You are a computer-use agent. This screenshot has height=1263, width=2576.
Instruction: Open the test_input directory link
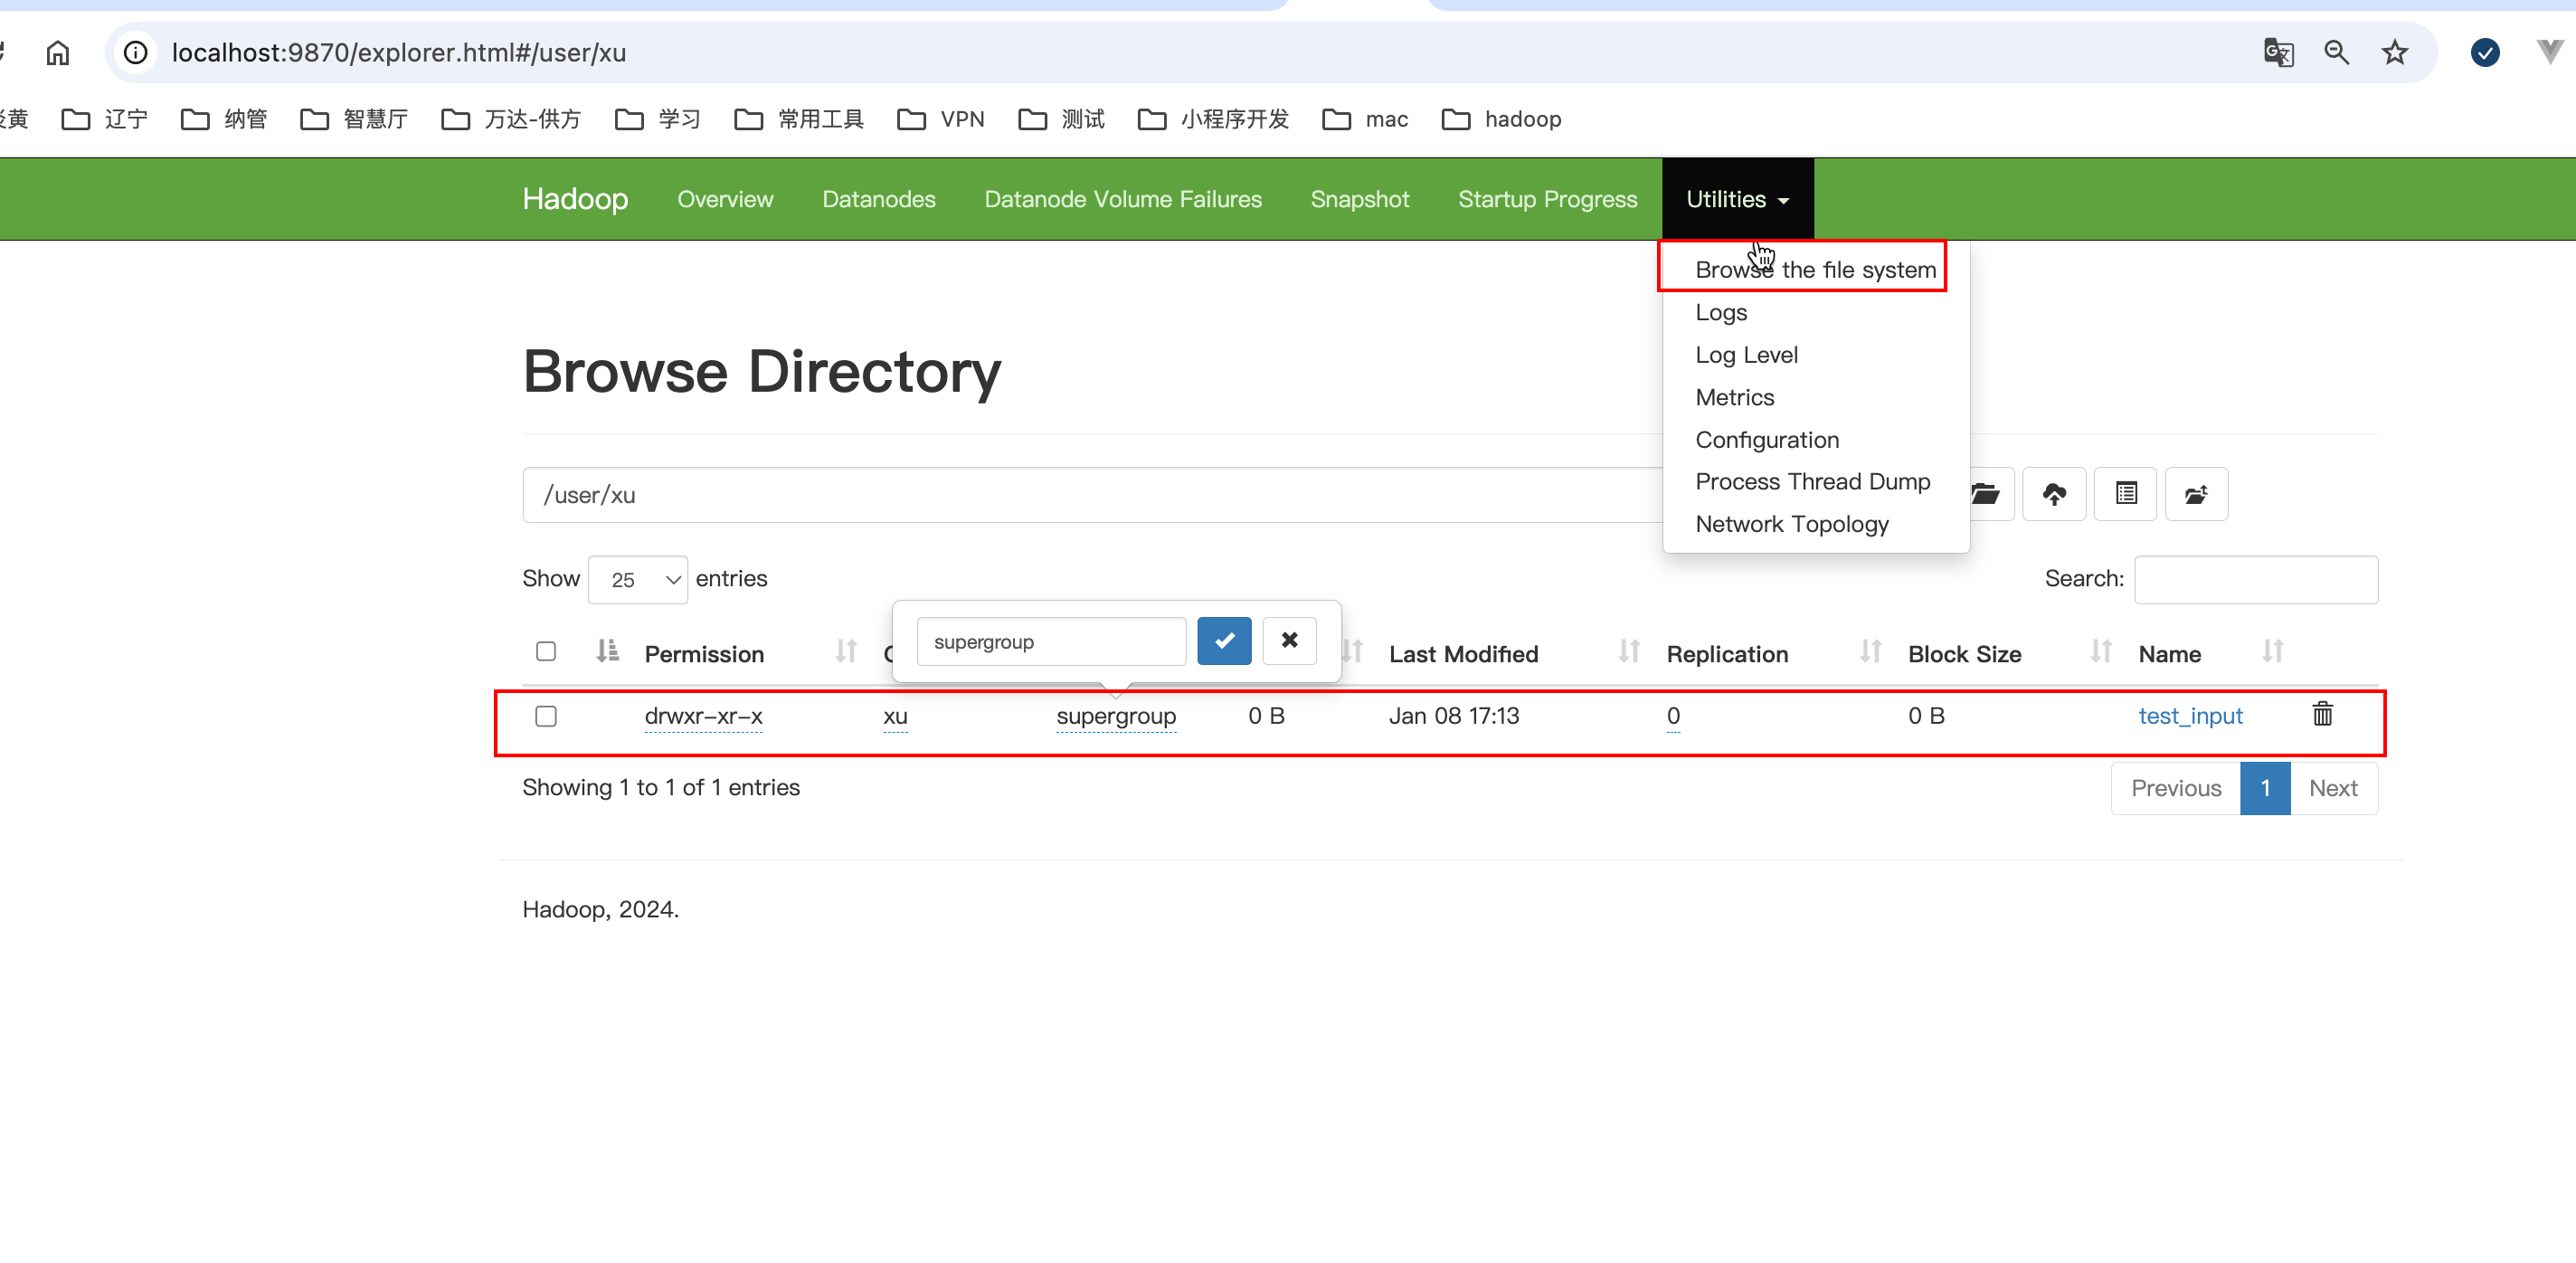coord(2190,716)
